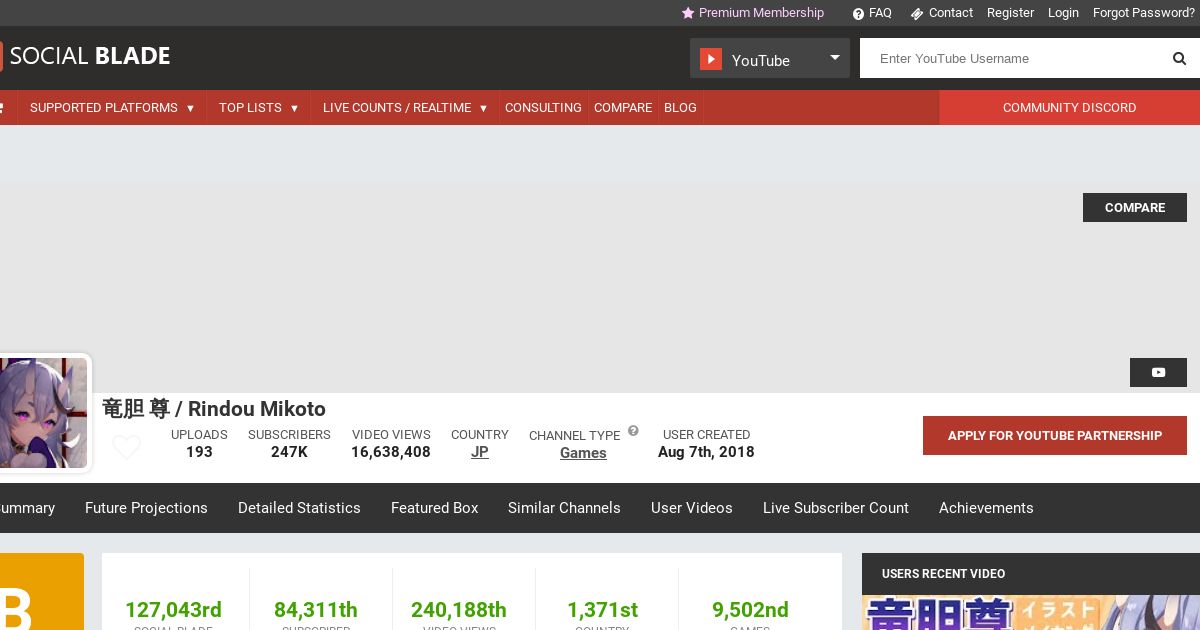Viewport: 1200px width, 630px height.
Task: Click the 1,371st country rank
Action: coord(602,610)
